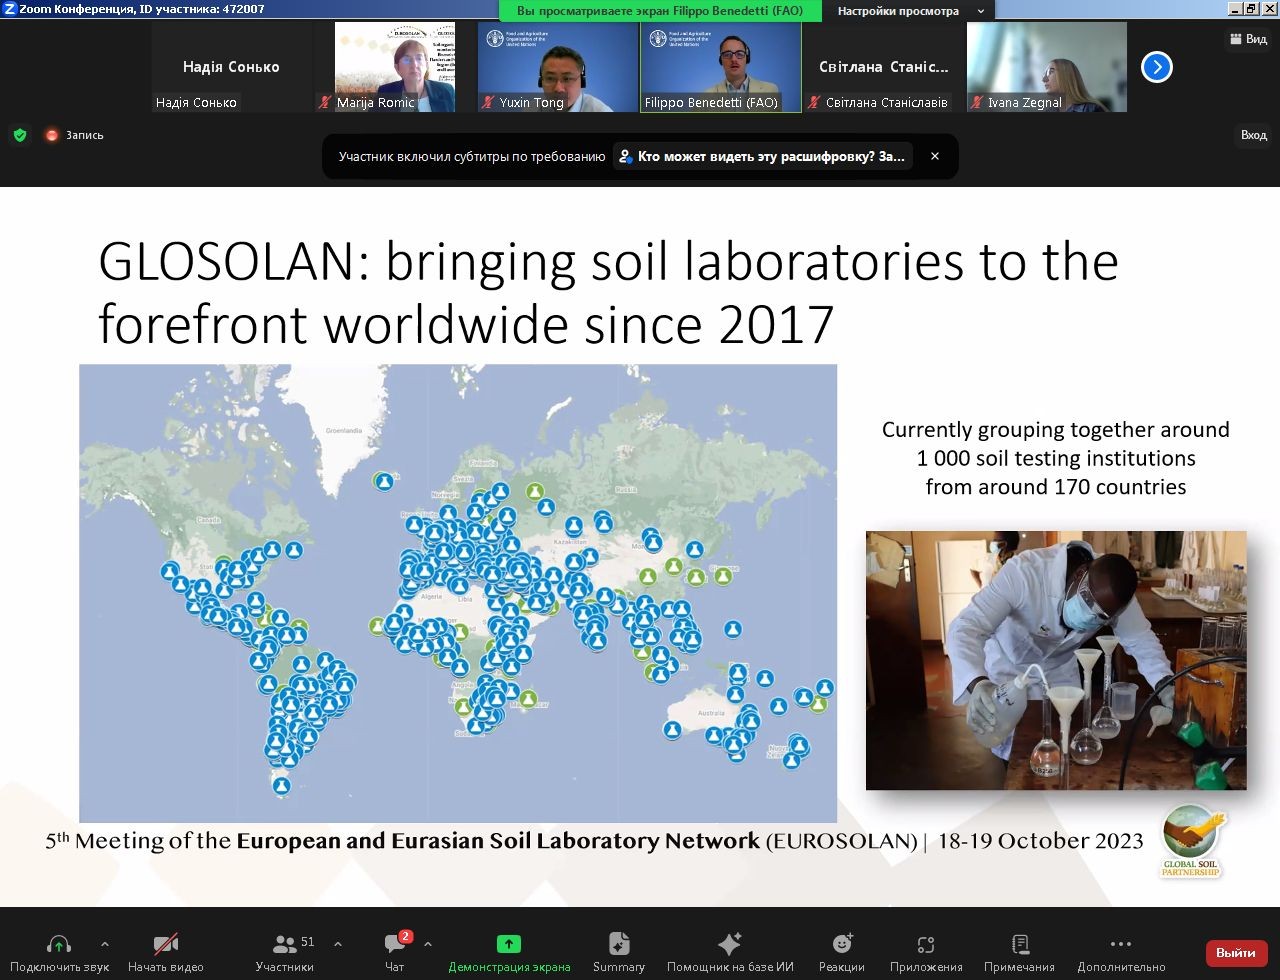Restore the Zoom window size
Image resolution: width=1280 pixels, height=980 pixels.
[1251, 9]
